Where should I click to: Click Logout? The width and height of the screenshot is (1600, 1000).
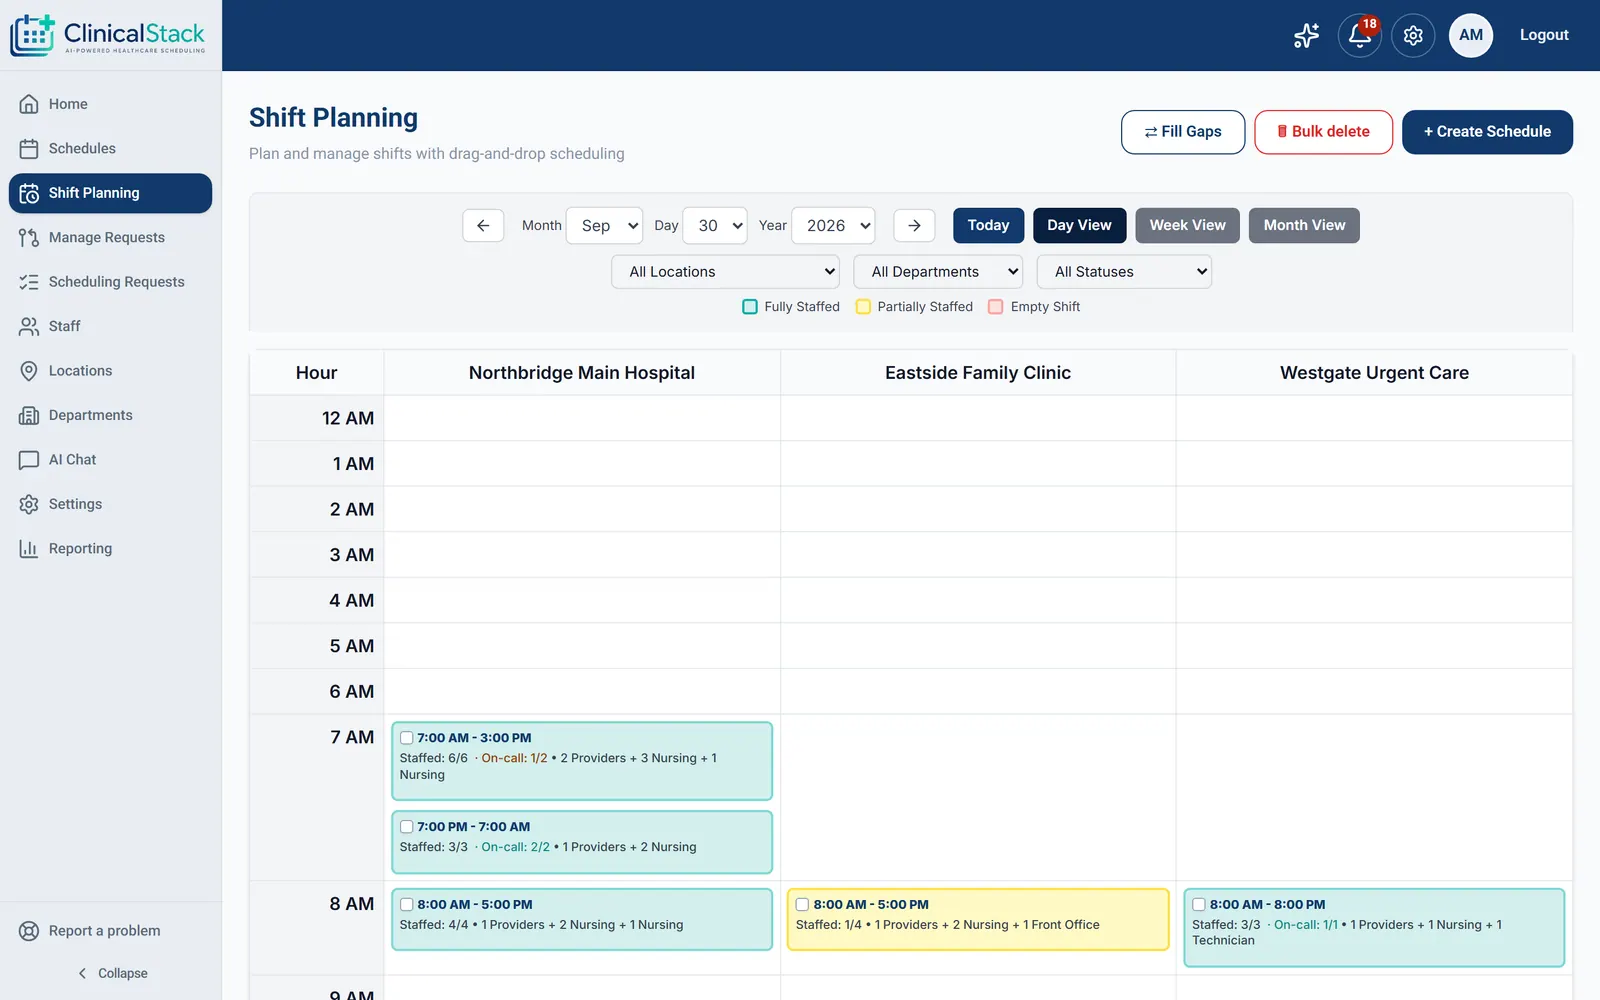click(1544, 35)
